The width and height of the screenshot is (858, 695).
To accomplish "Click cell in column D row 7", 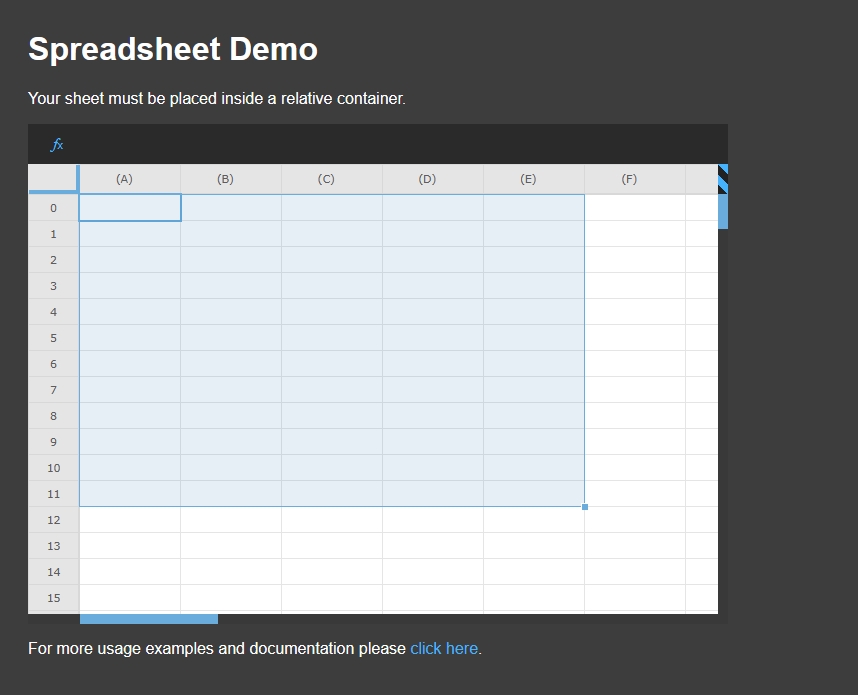I will tap(433, 390).
